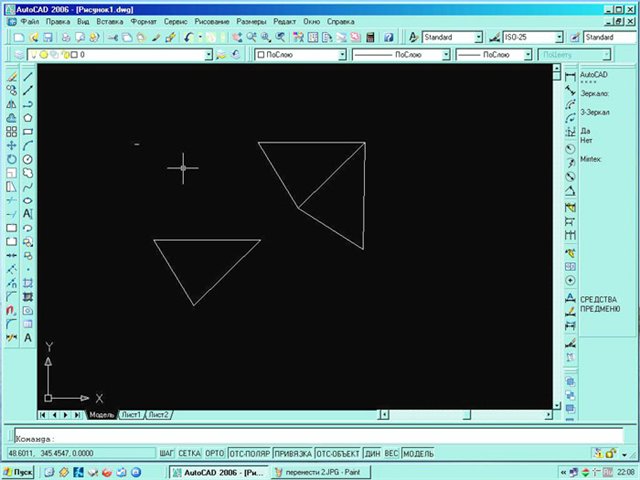Image resolution: width=640 pixels, height=480 pixels.
Task: Choose the Circle draw tool
Action: [28, 159]
